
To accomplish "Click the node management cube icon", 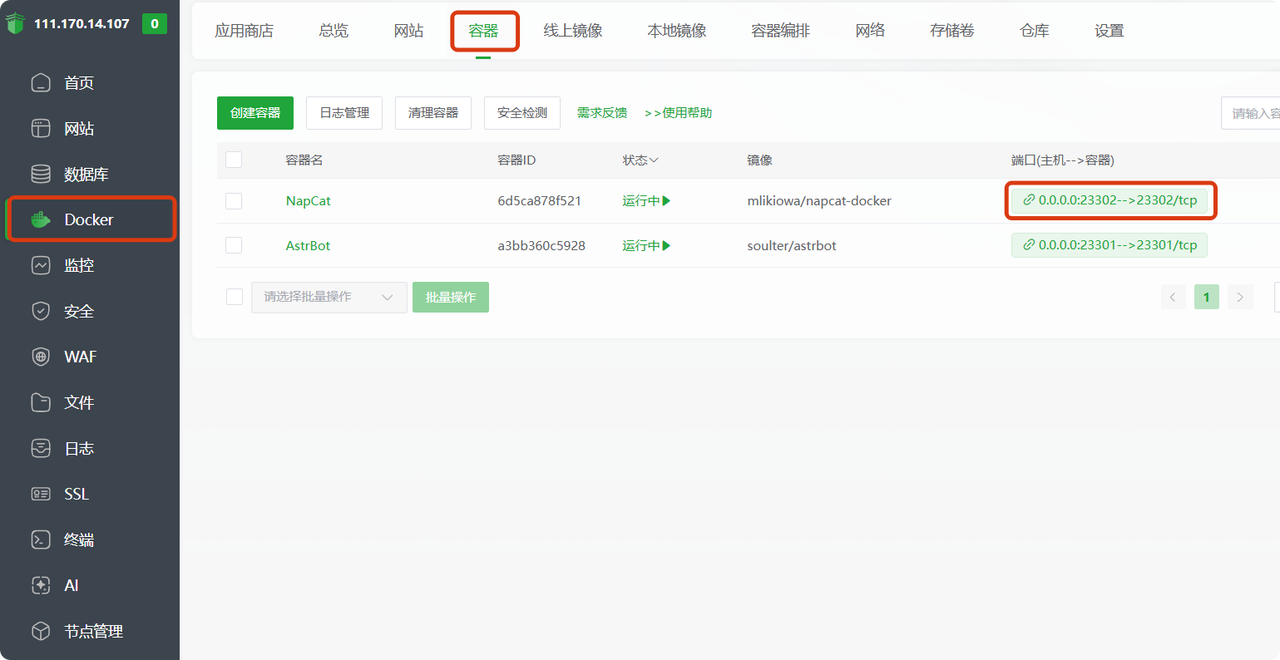I will (x=41, y=631).
